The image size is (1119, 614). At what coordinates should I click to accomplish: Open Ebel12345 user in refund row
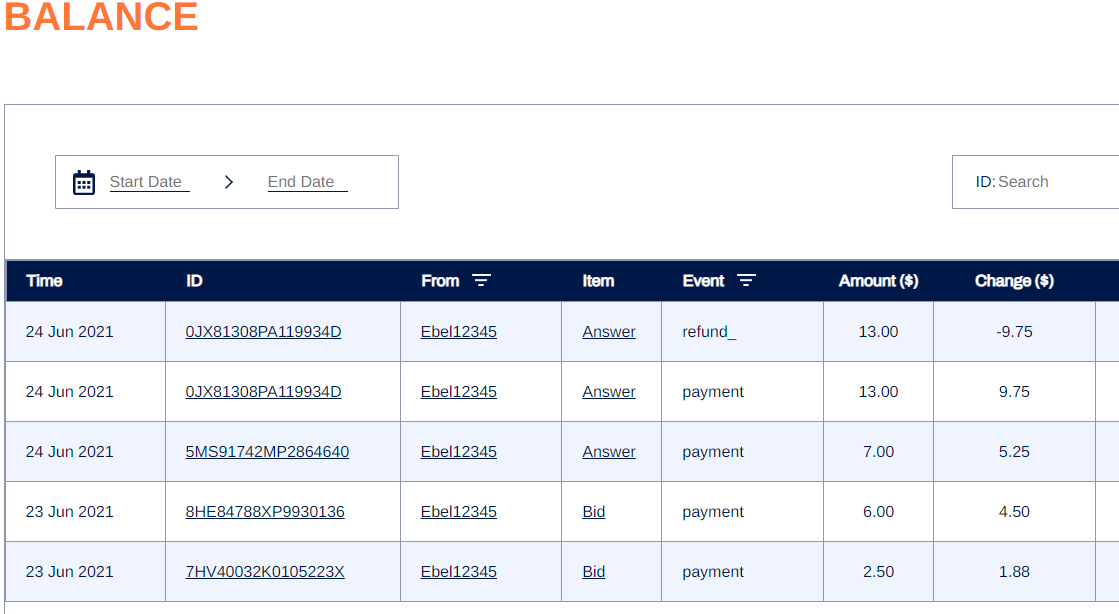pos(458,332)
